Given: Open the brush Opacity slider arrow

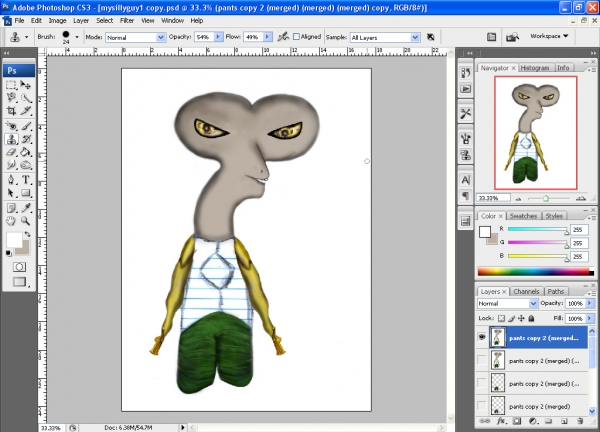Looking at the screenshot, I should (x=218, y=37).
